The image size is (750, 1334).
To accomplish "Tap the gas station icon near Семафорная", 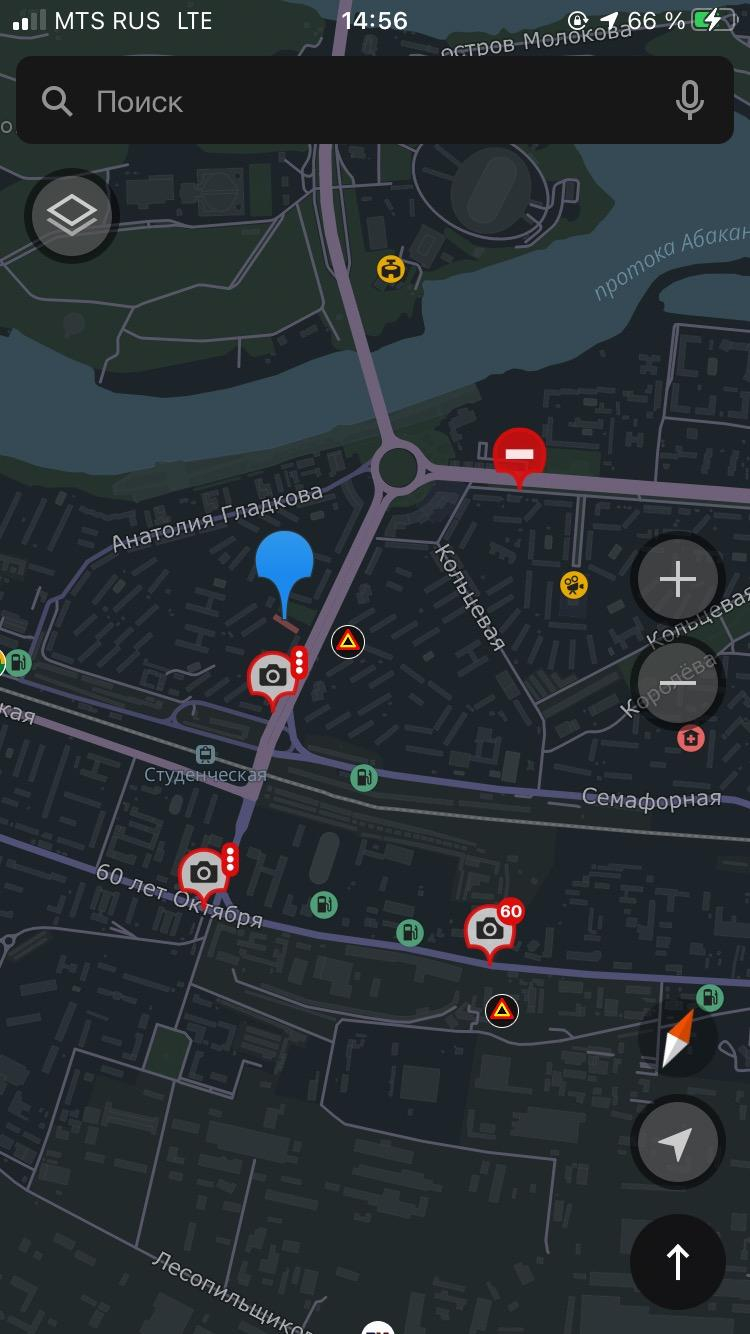I will click(x=364, y=777).
